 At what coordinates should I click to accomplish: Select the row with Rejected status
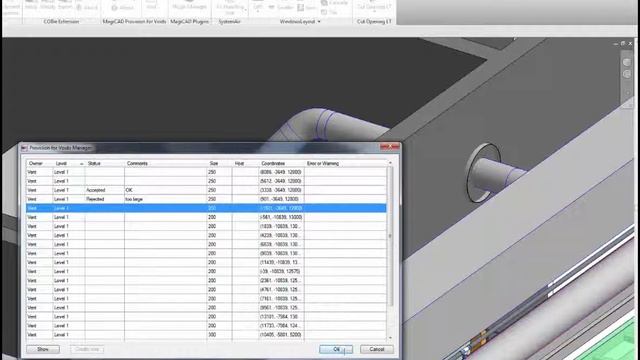click(206, 199)
